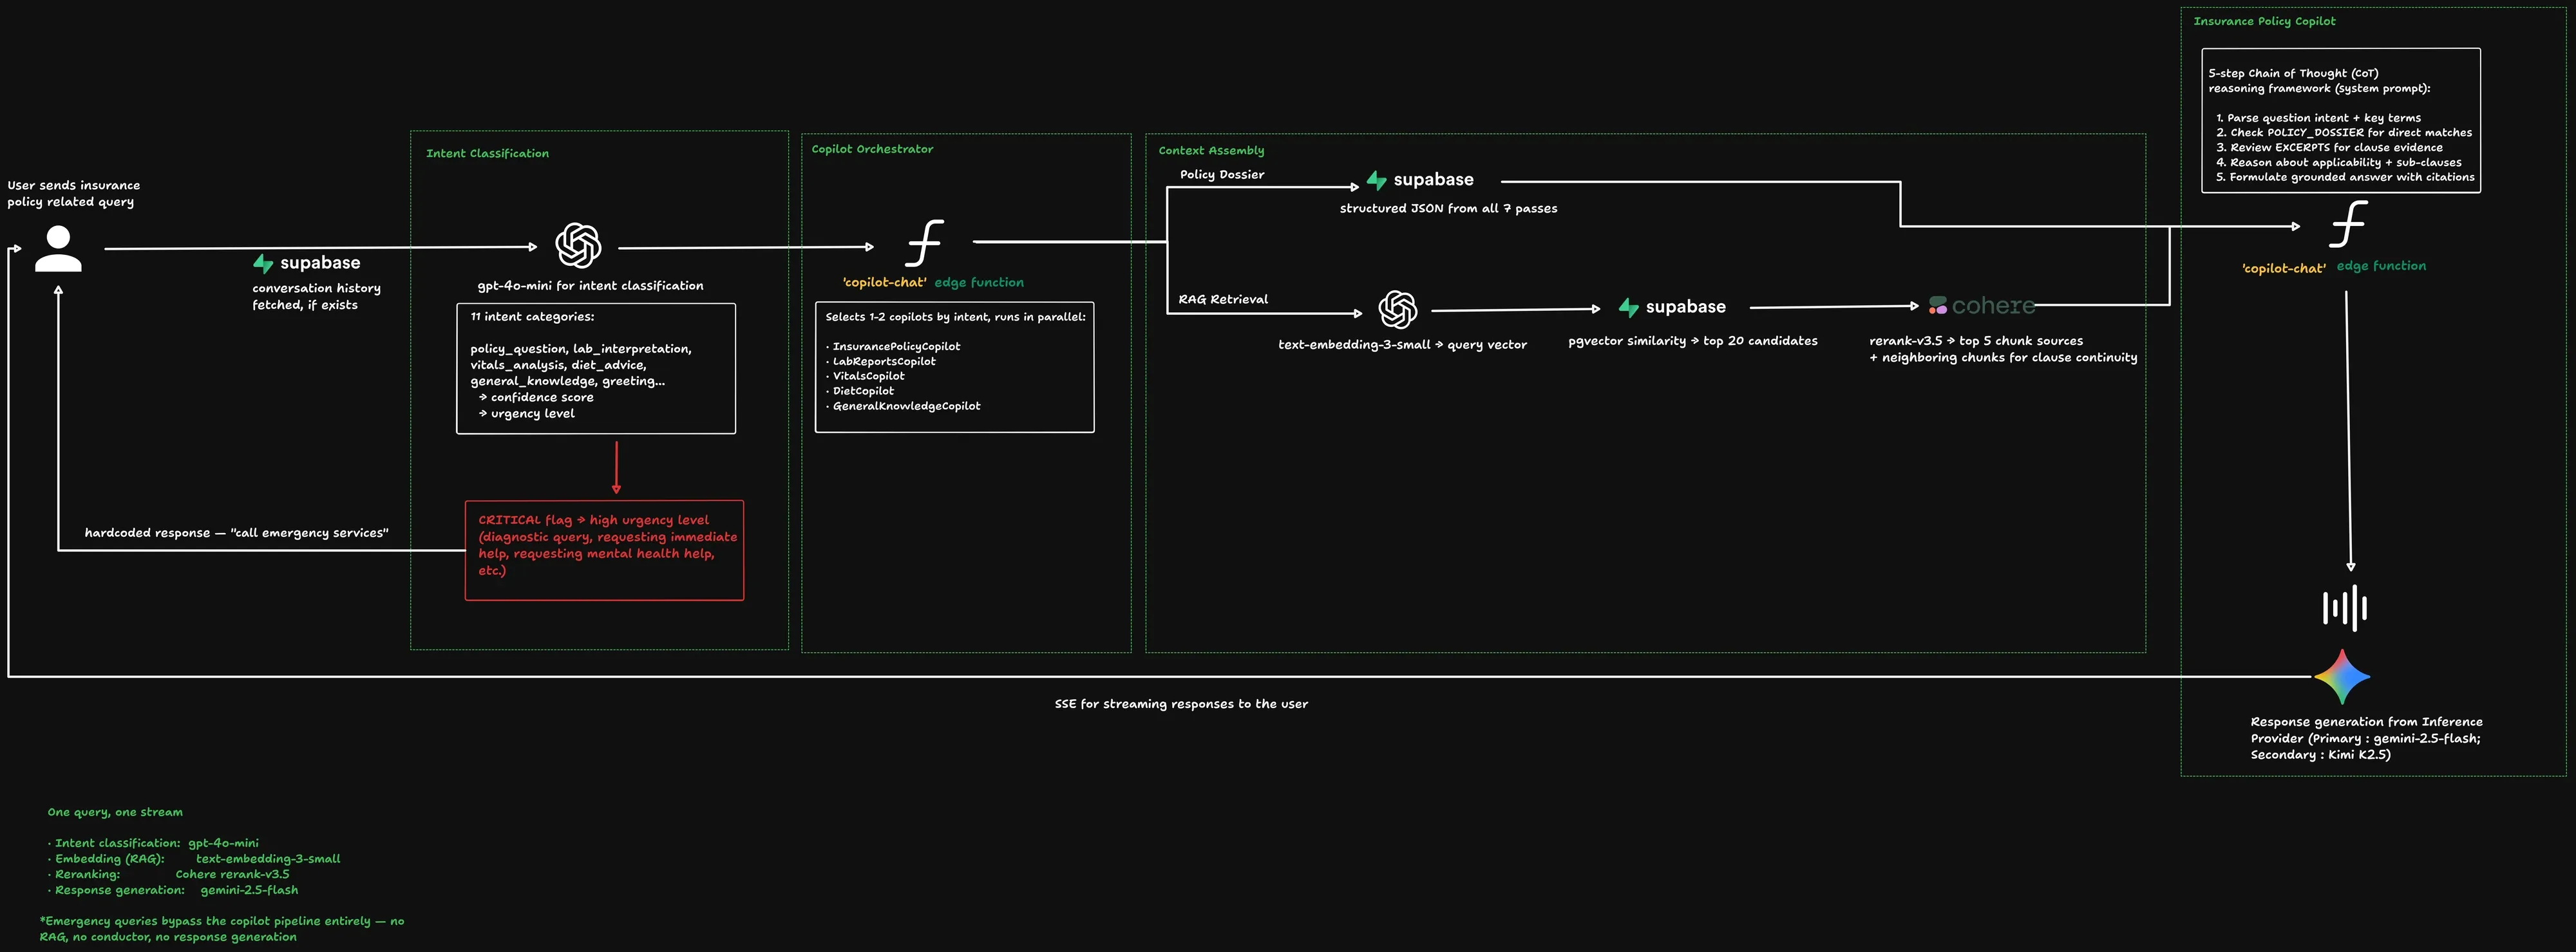Click 'gpt-4o-mini for intent classification' label

pyautogui.click(x=590, y=286)
